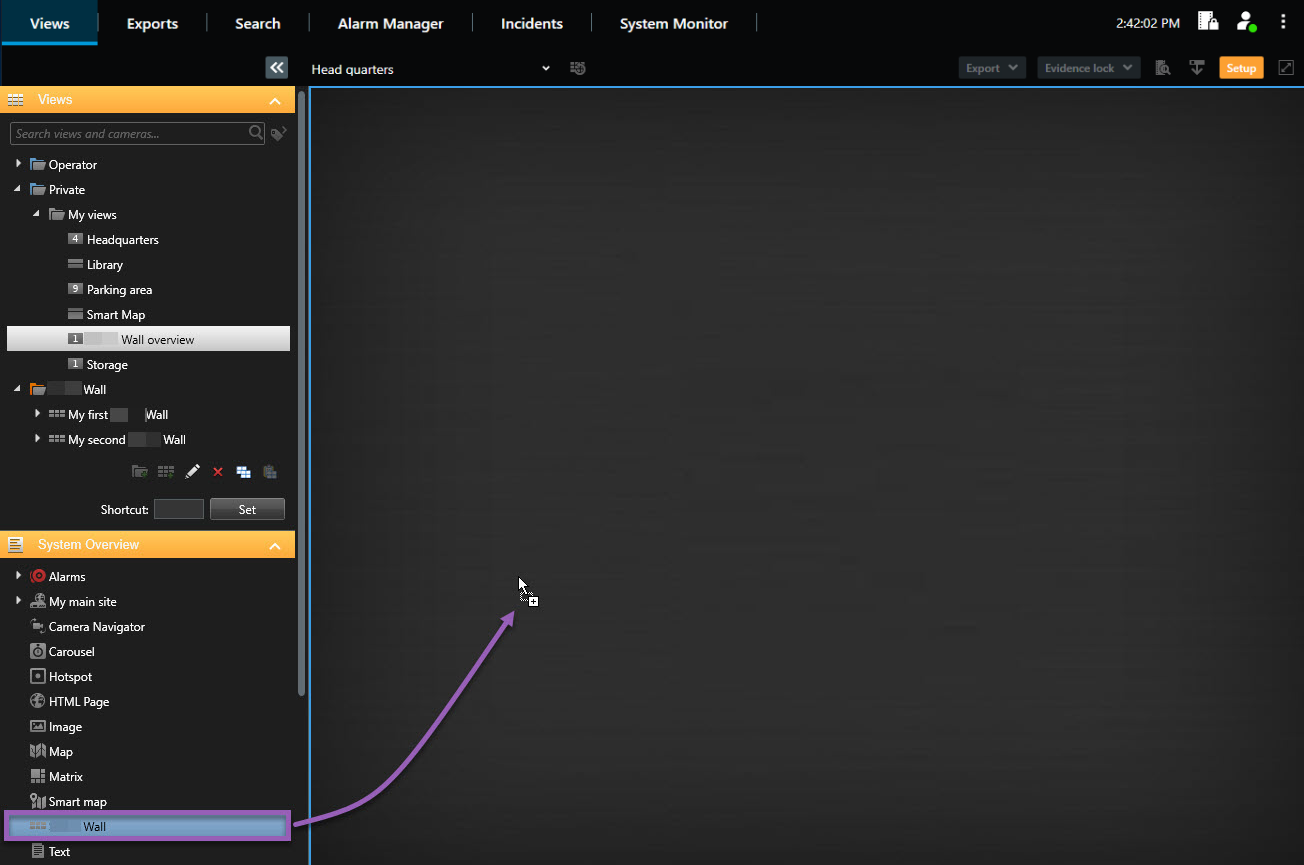Create a new view group folder
The height and width of the screenshot is (865, 1304).
pos(139,471)
